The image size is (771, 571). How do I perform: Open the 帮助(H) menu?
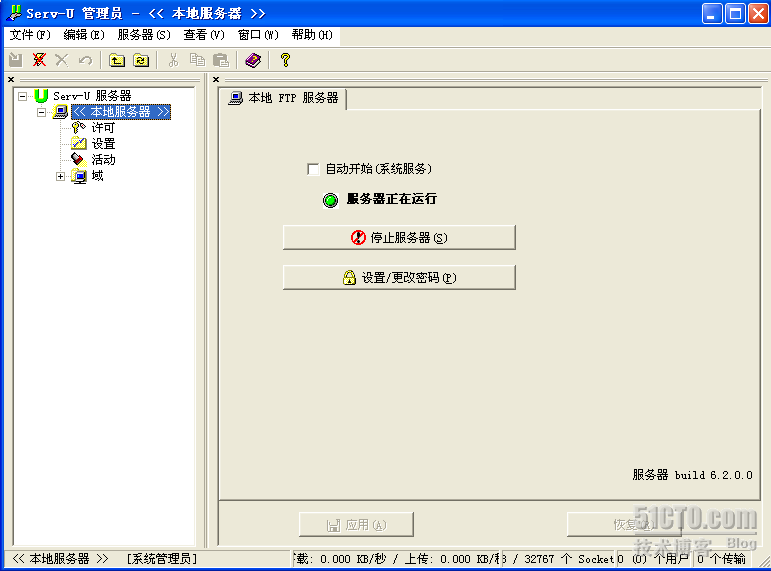312,35
